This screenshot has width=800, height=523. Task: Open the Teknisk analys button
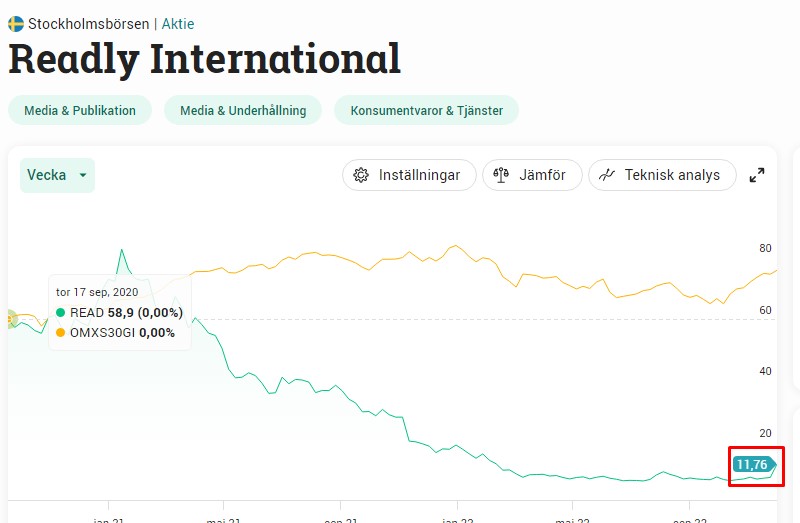661,175
